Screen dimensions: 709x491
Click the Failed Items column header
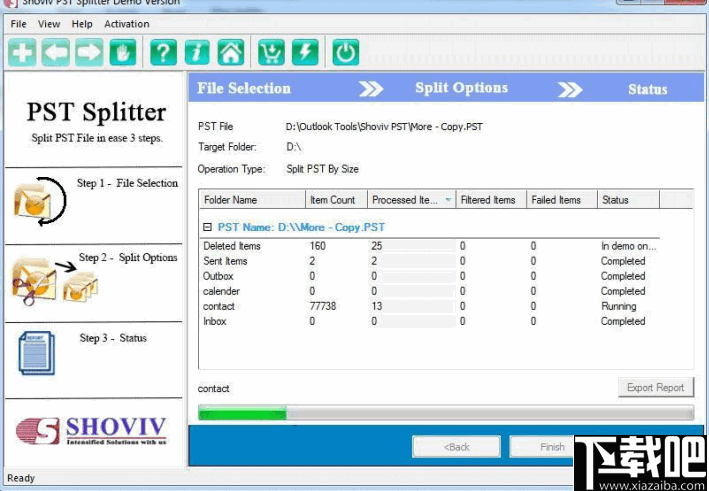click(562, 200)
